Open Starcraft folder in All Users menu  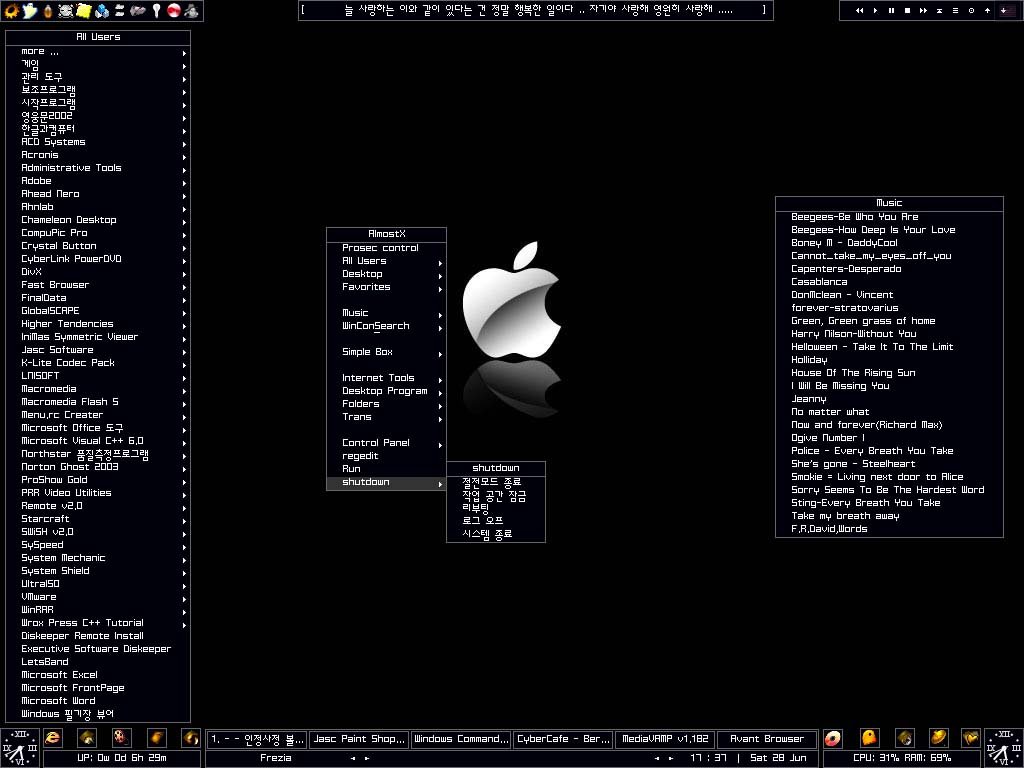pyautogui.click(x=98, y=519)
